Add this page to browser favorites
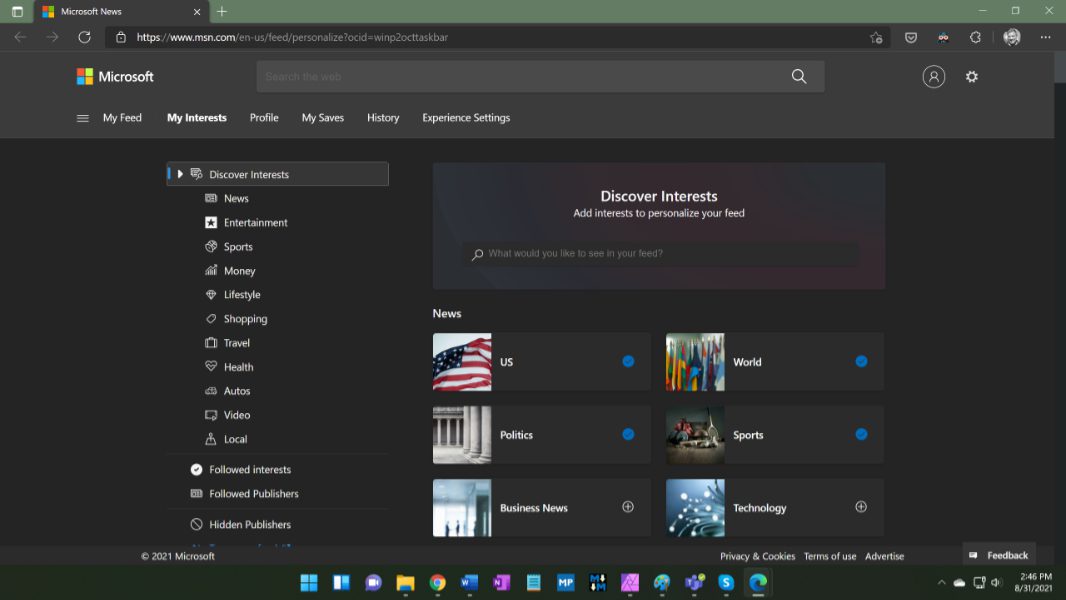Viewport: 1066px width, 600px height. click(x=876, y=37)
